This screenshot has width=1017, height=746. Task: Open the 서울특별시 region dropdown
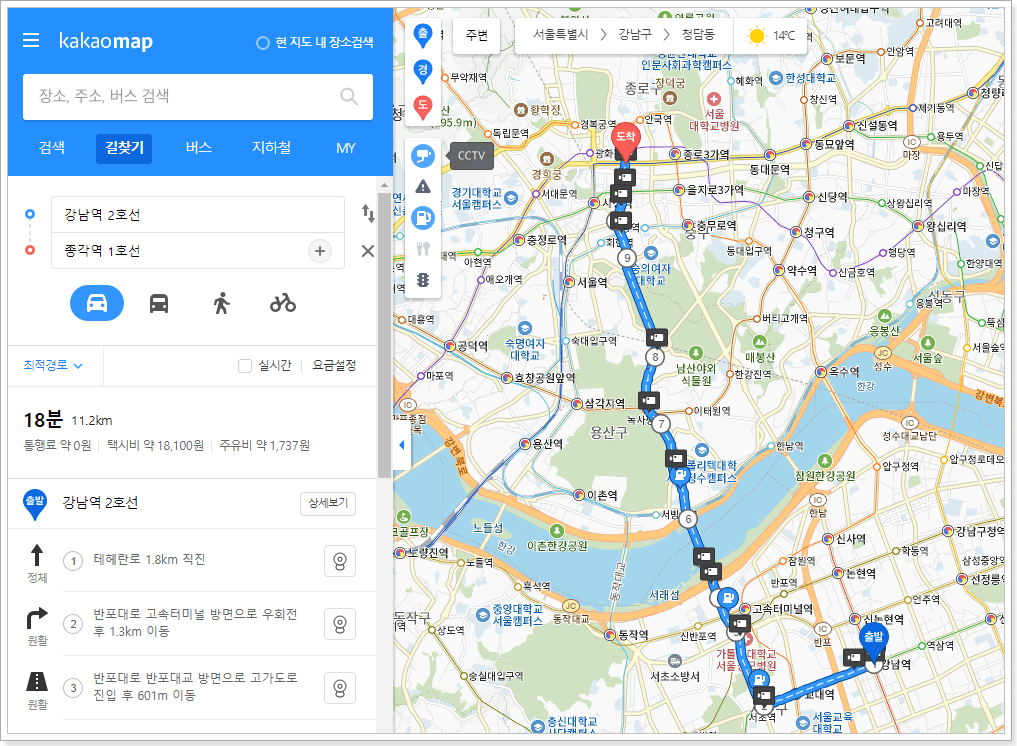tap(560, 35)
